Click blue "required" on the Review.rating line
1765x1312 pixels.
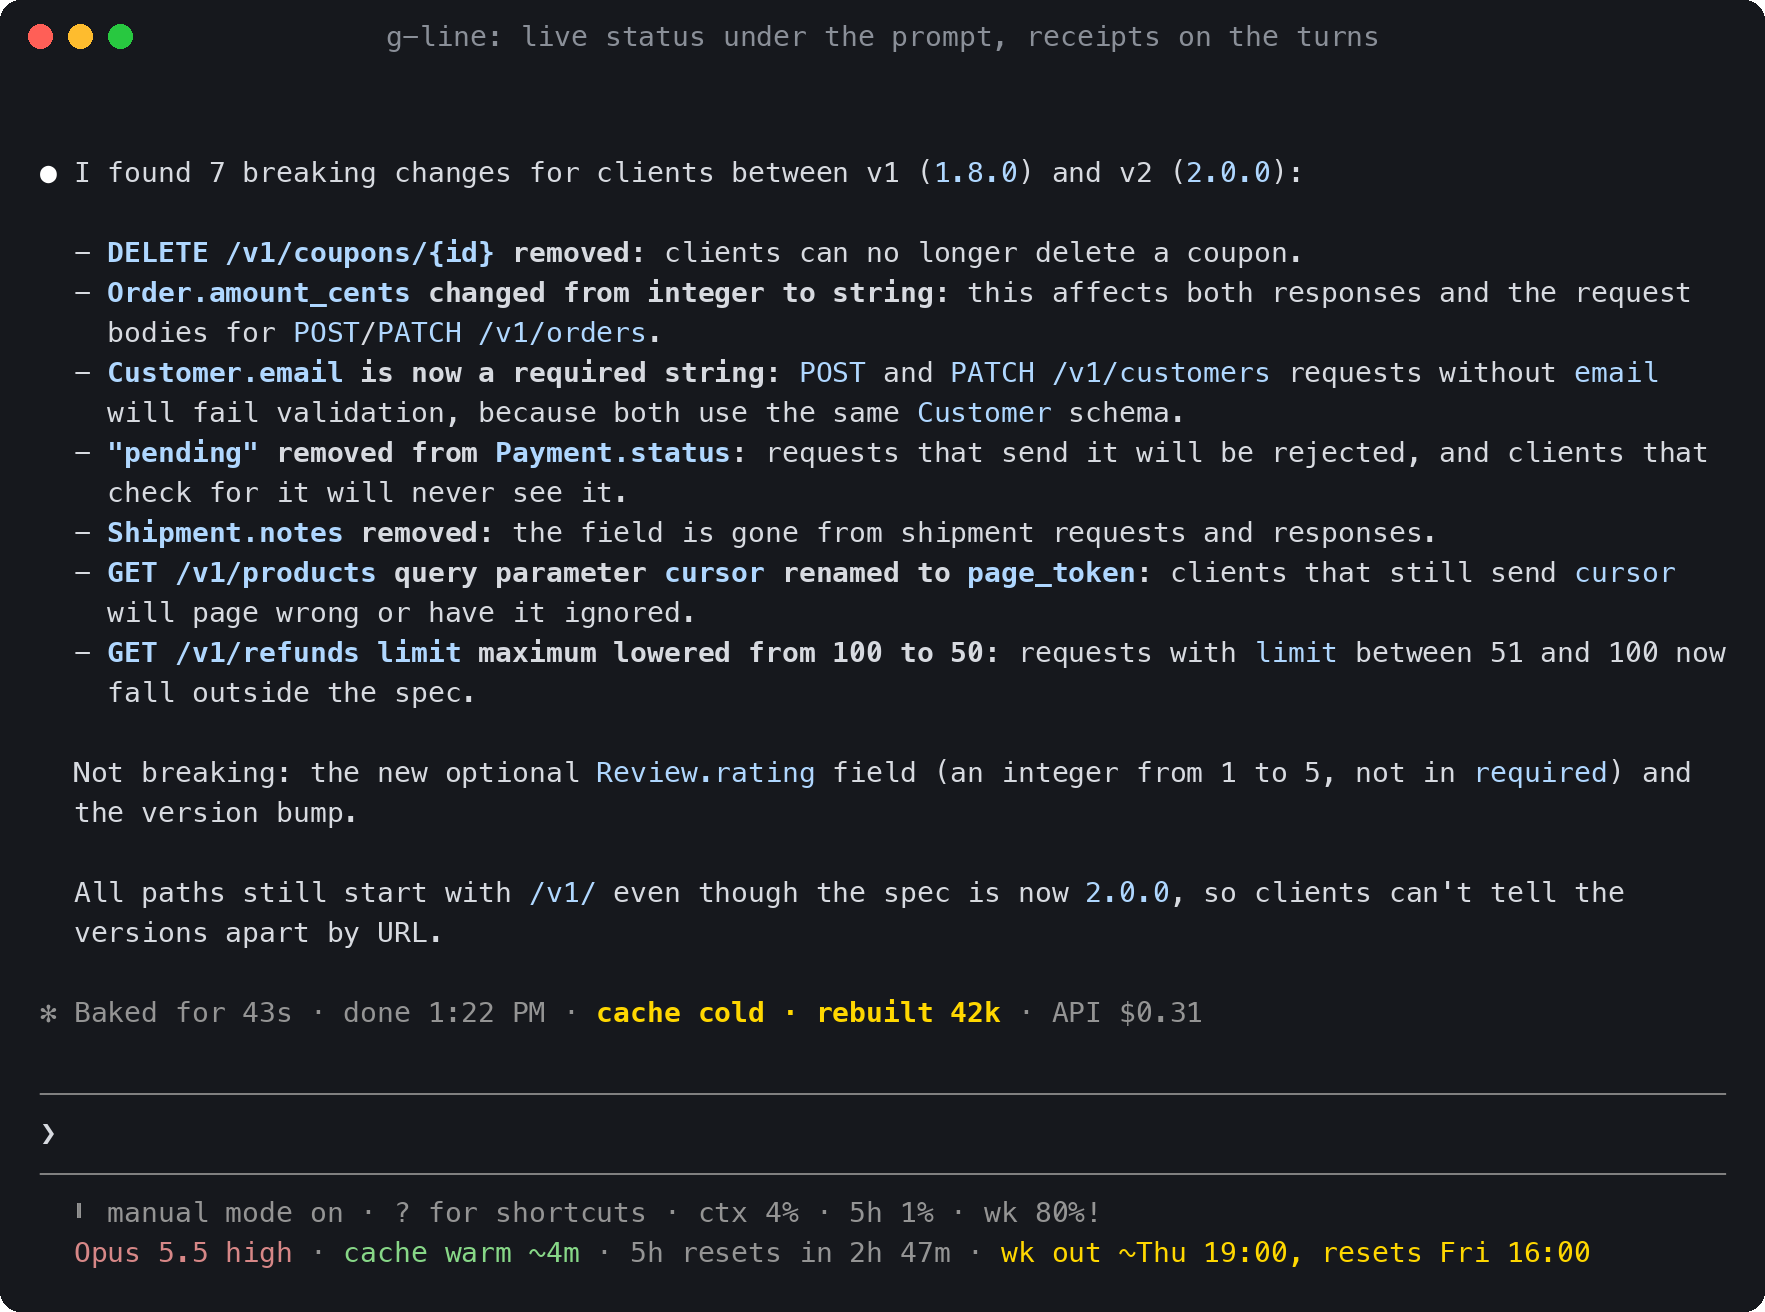(1541, 773)
